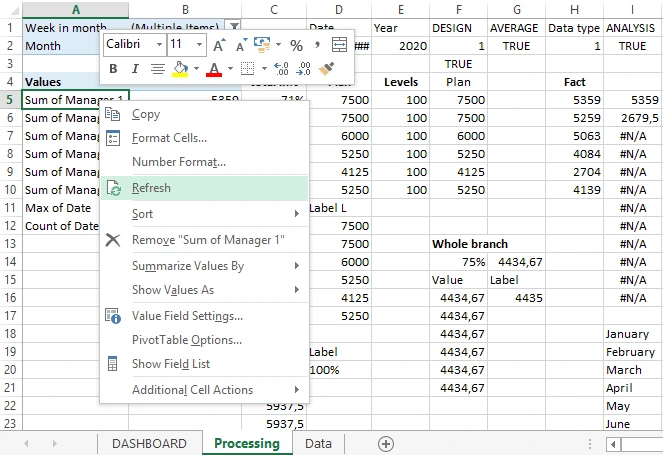Open the font size 11 dropdown
The width and height of the screenshot is (663, 455).
pos(199,44)
